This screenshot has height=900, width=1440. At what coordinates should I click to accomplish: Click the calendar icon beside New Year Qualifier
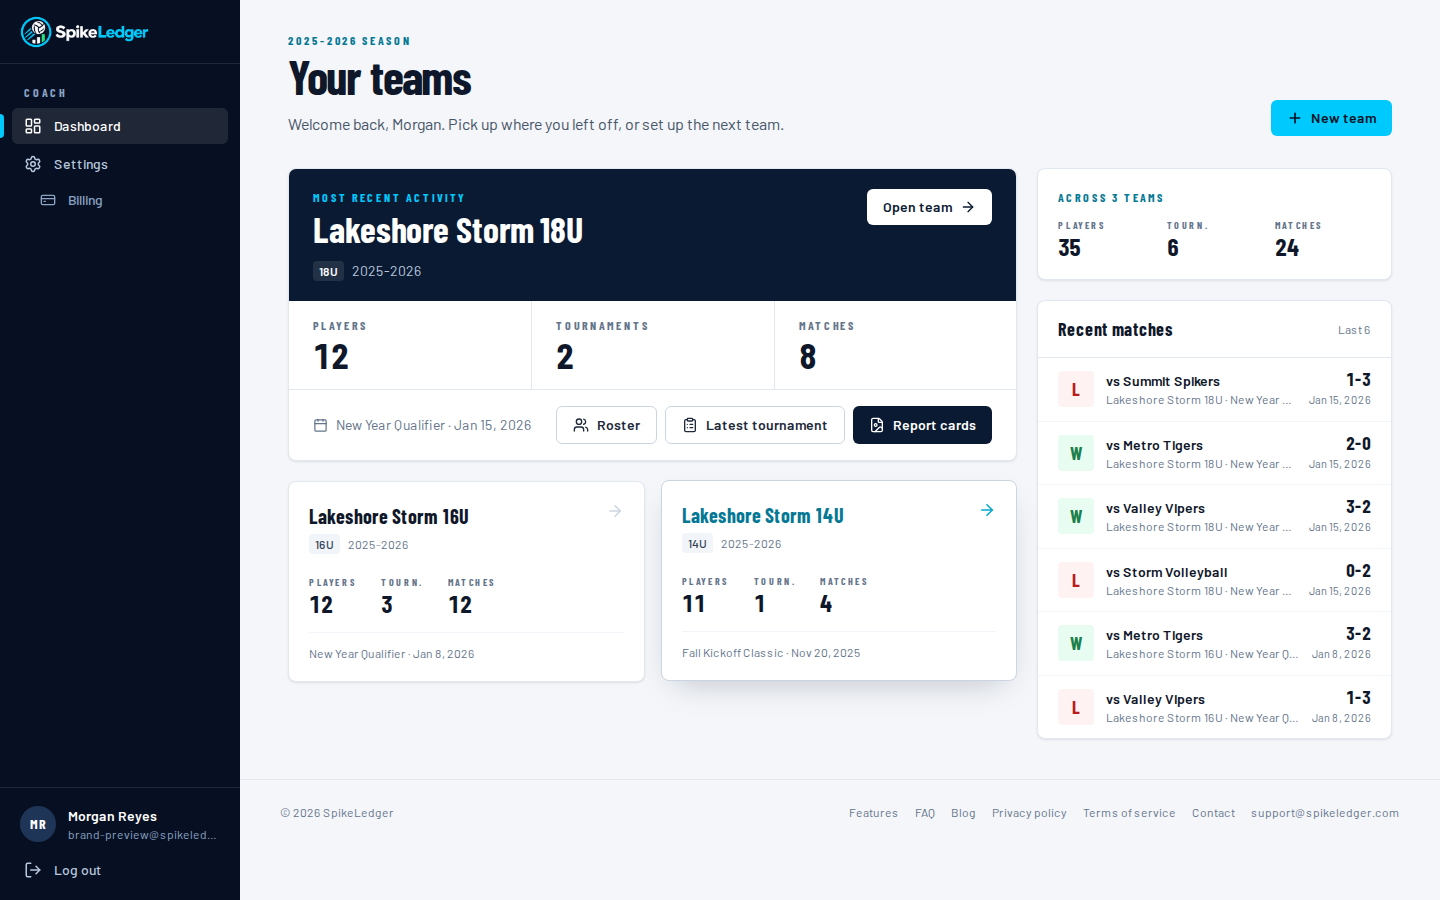point(320,425)
